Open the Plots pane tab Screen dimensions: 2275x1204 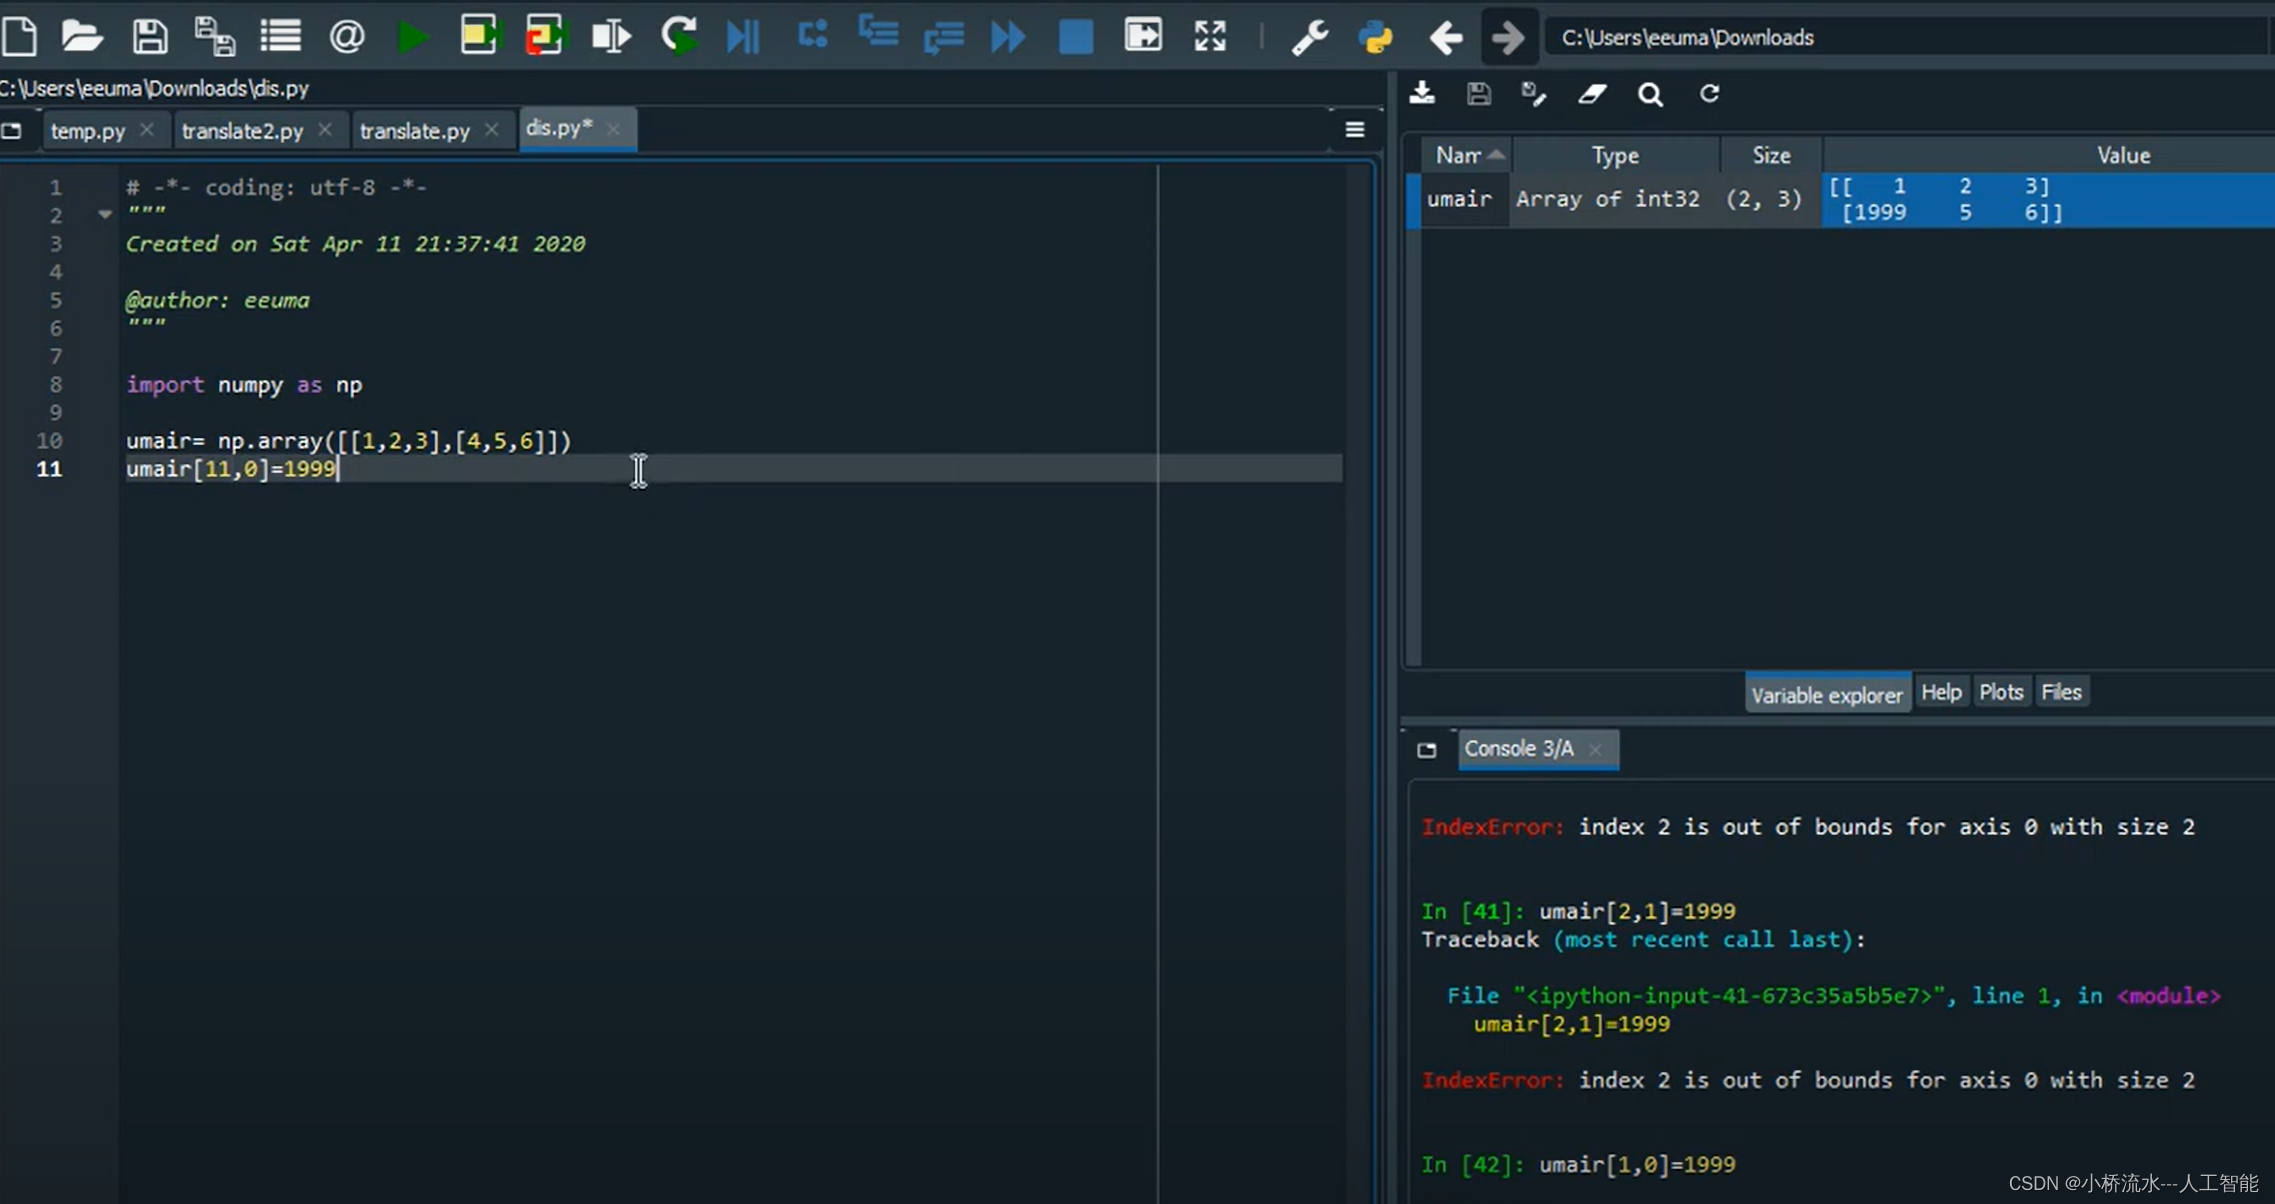[2000, 692]
